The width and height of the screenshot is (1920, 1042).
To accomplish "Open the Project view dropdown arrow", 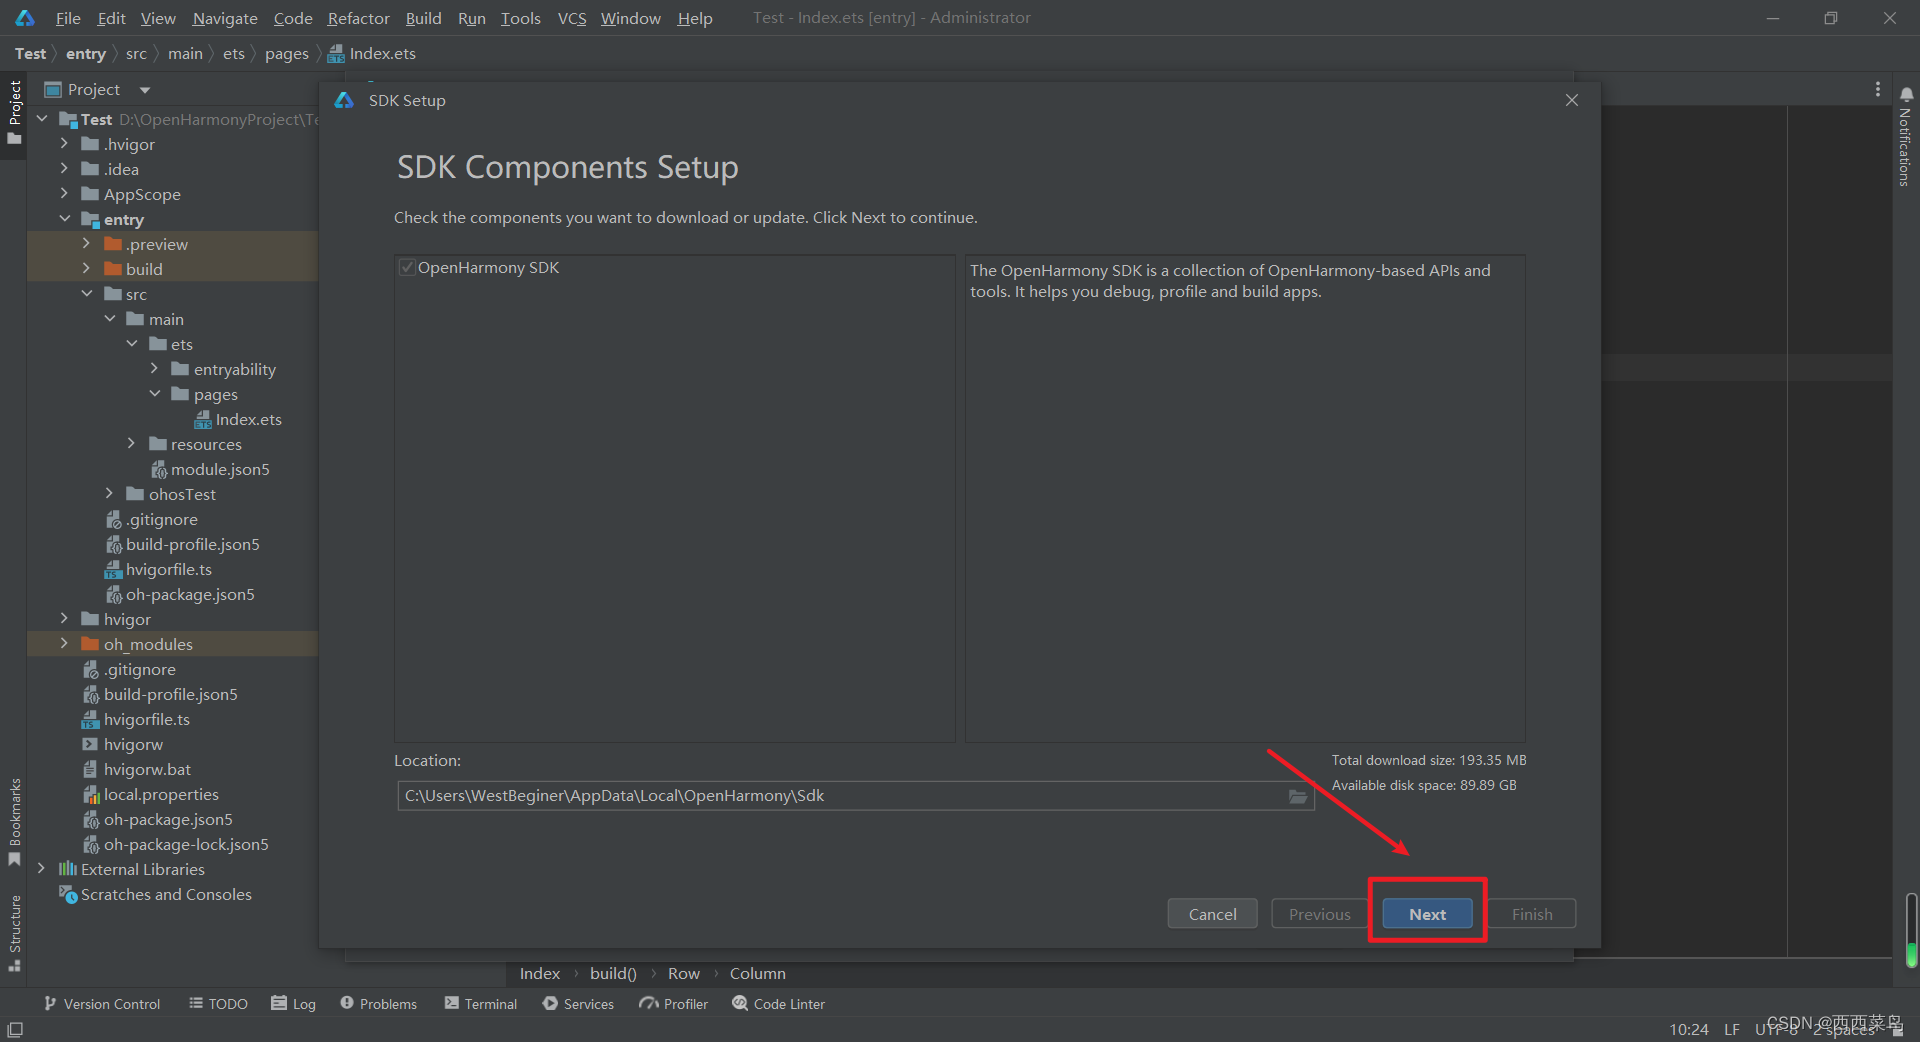I will point(145,90).
